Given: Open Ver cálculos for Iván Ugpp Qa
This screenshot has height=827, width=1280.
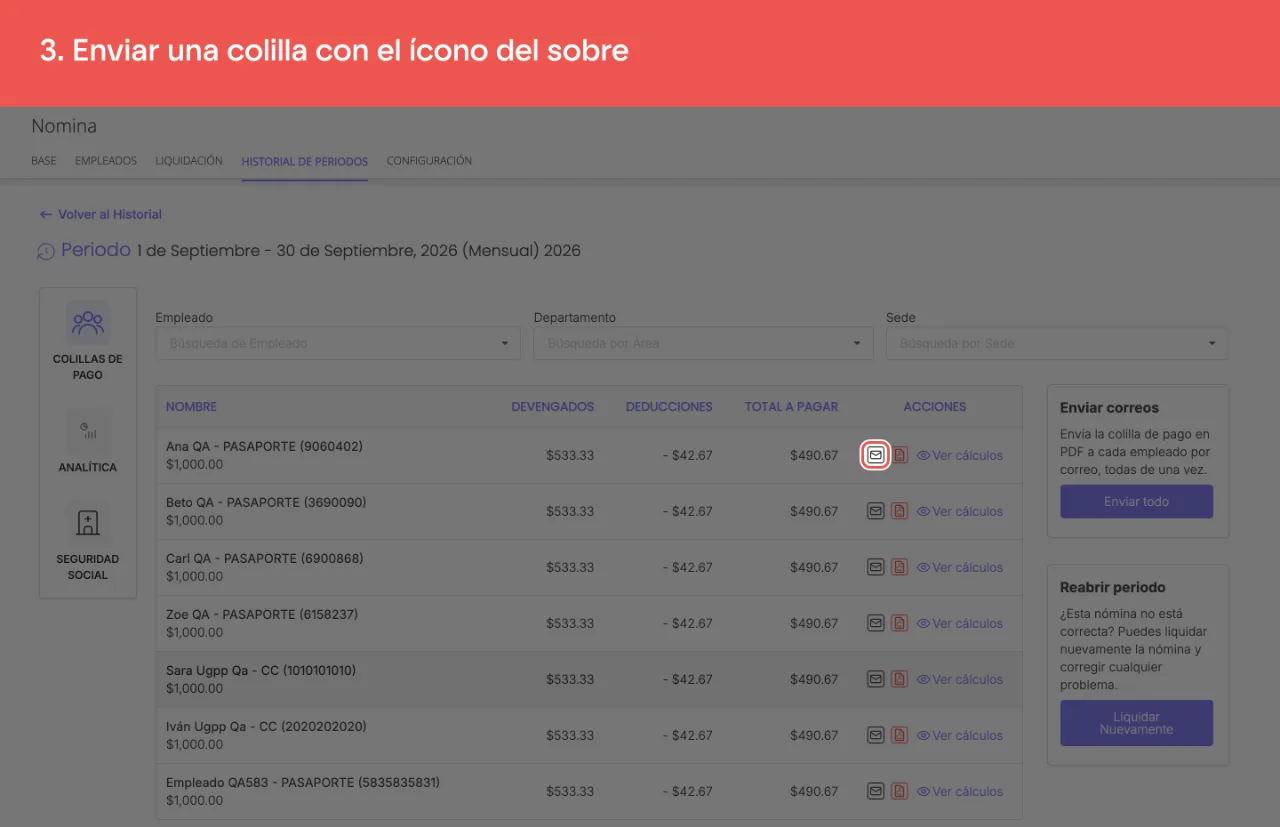Looking at the screenshot, I should pos(960,735).
